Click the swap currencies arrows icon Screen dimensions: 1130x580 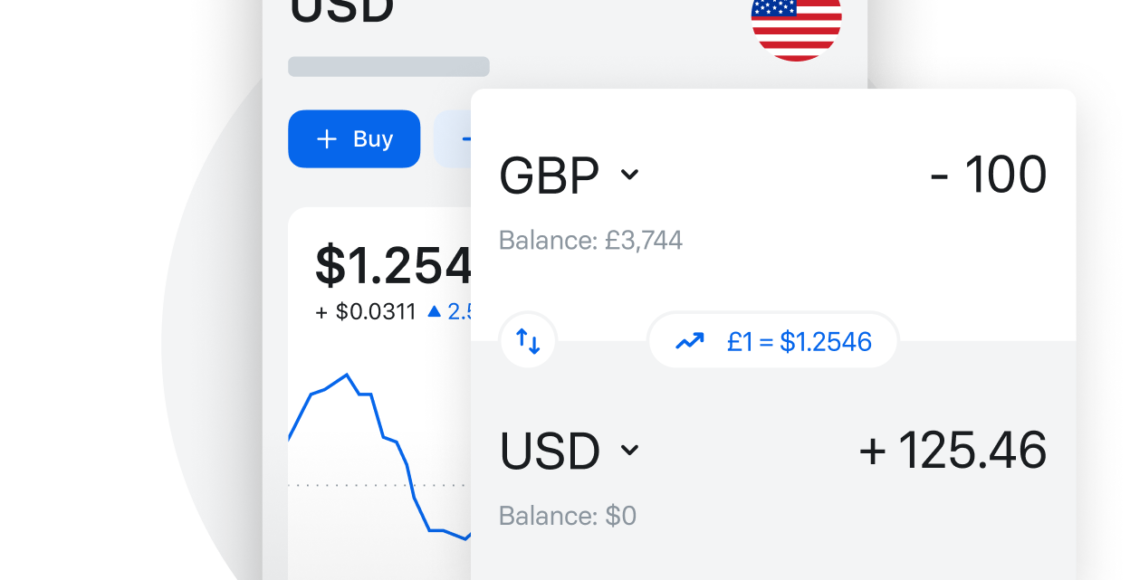[x=528, y=341]
